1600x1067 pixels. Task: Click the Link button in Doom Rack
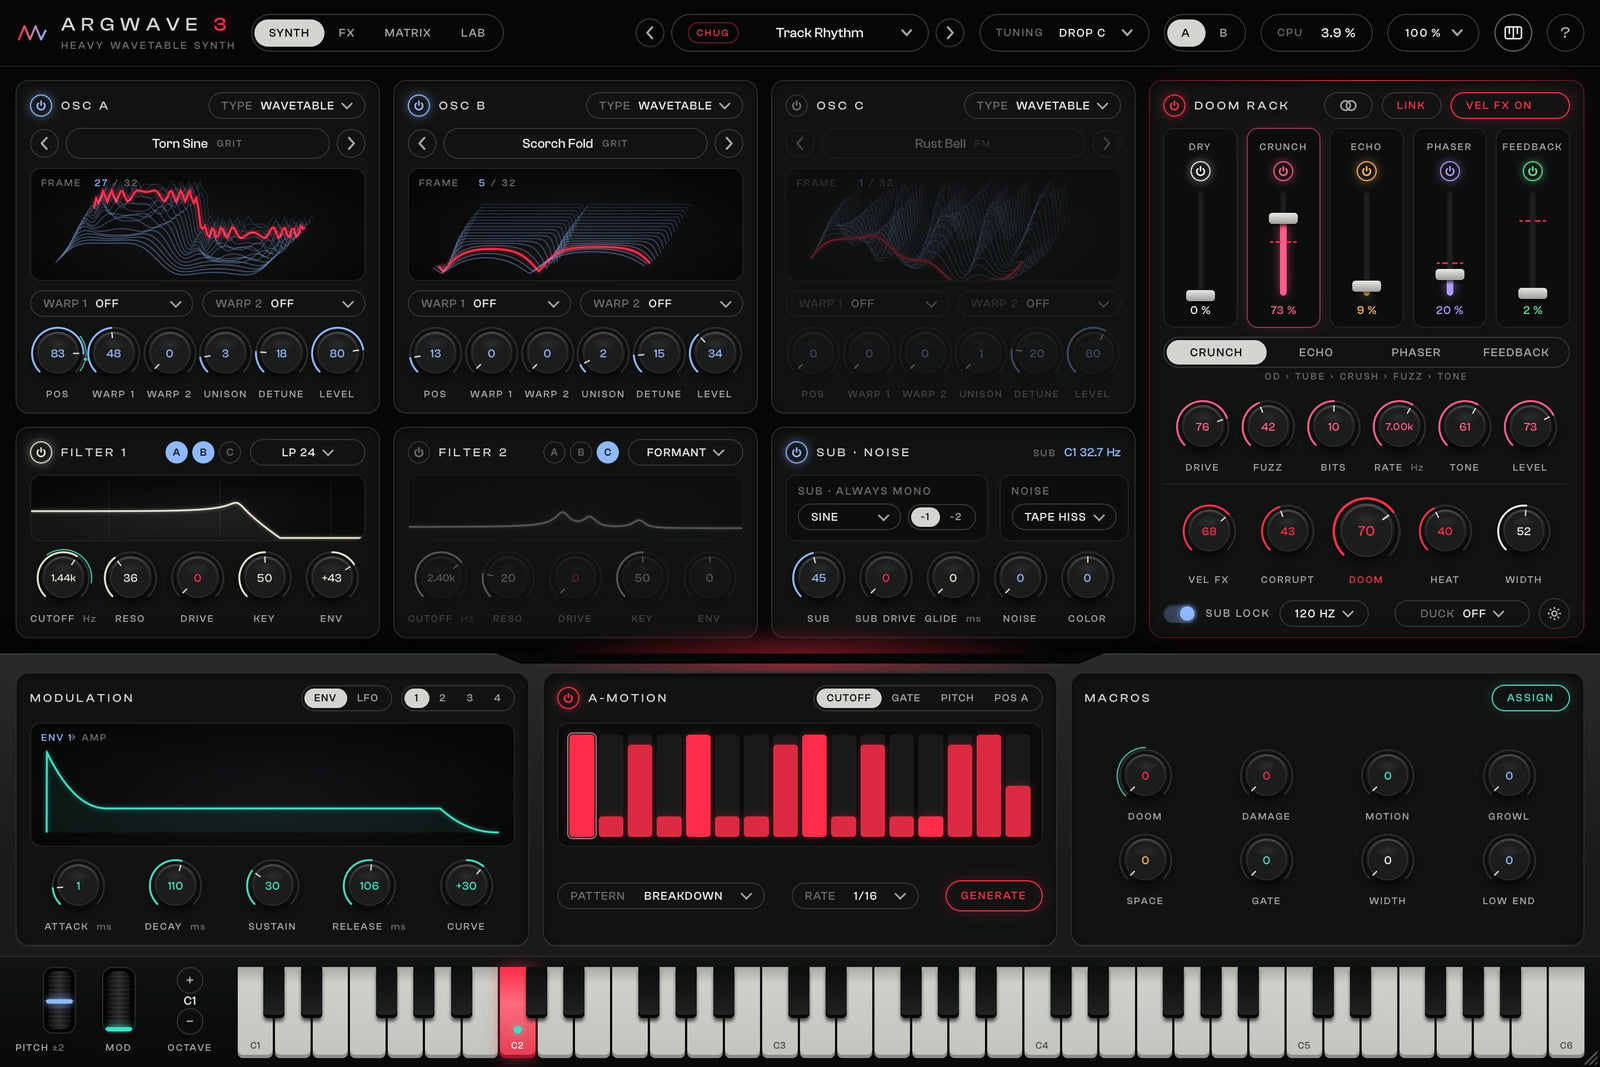tap(1411, 105)
